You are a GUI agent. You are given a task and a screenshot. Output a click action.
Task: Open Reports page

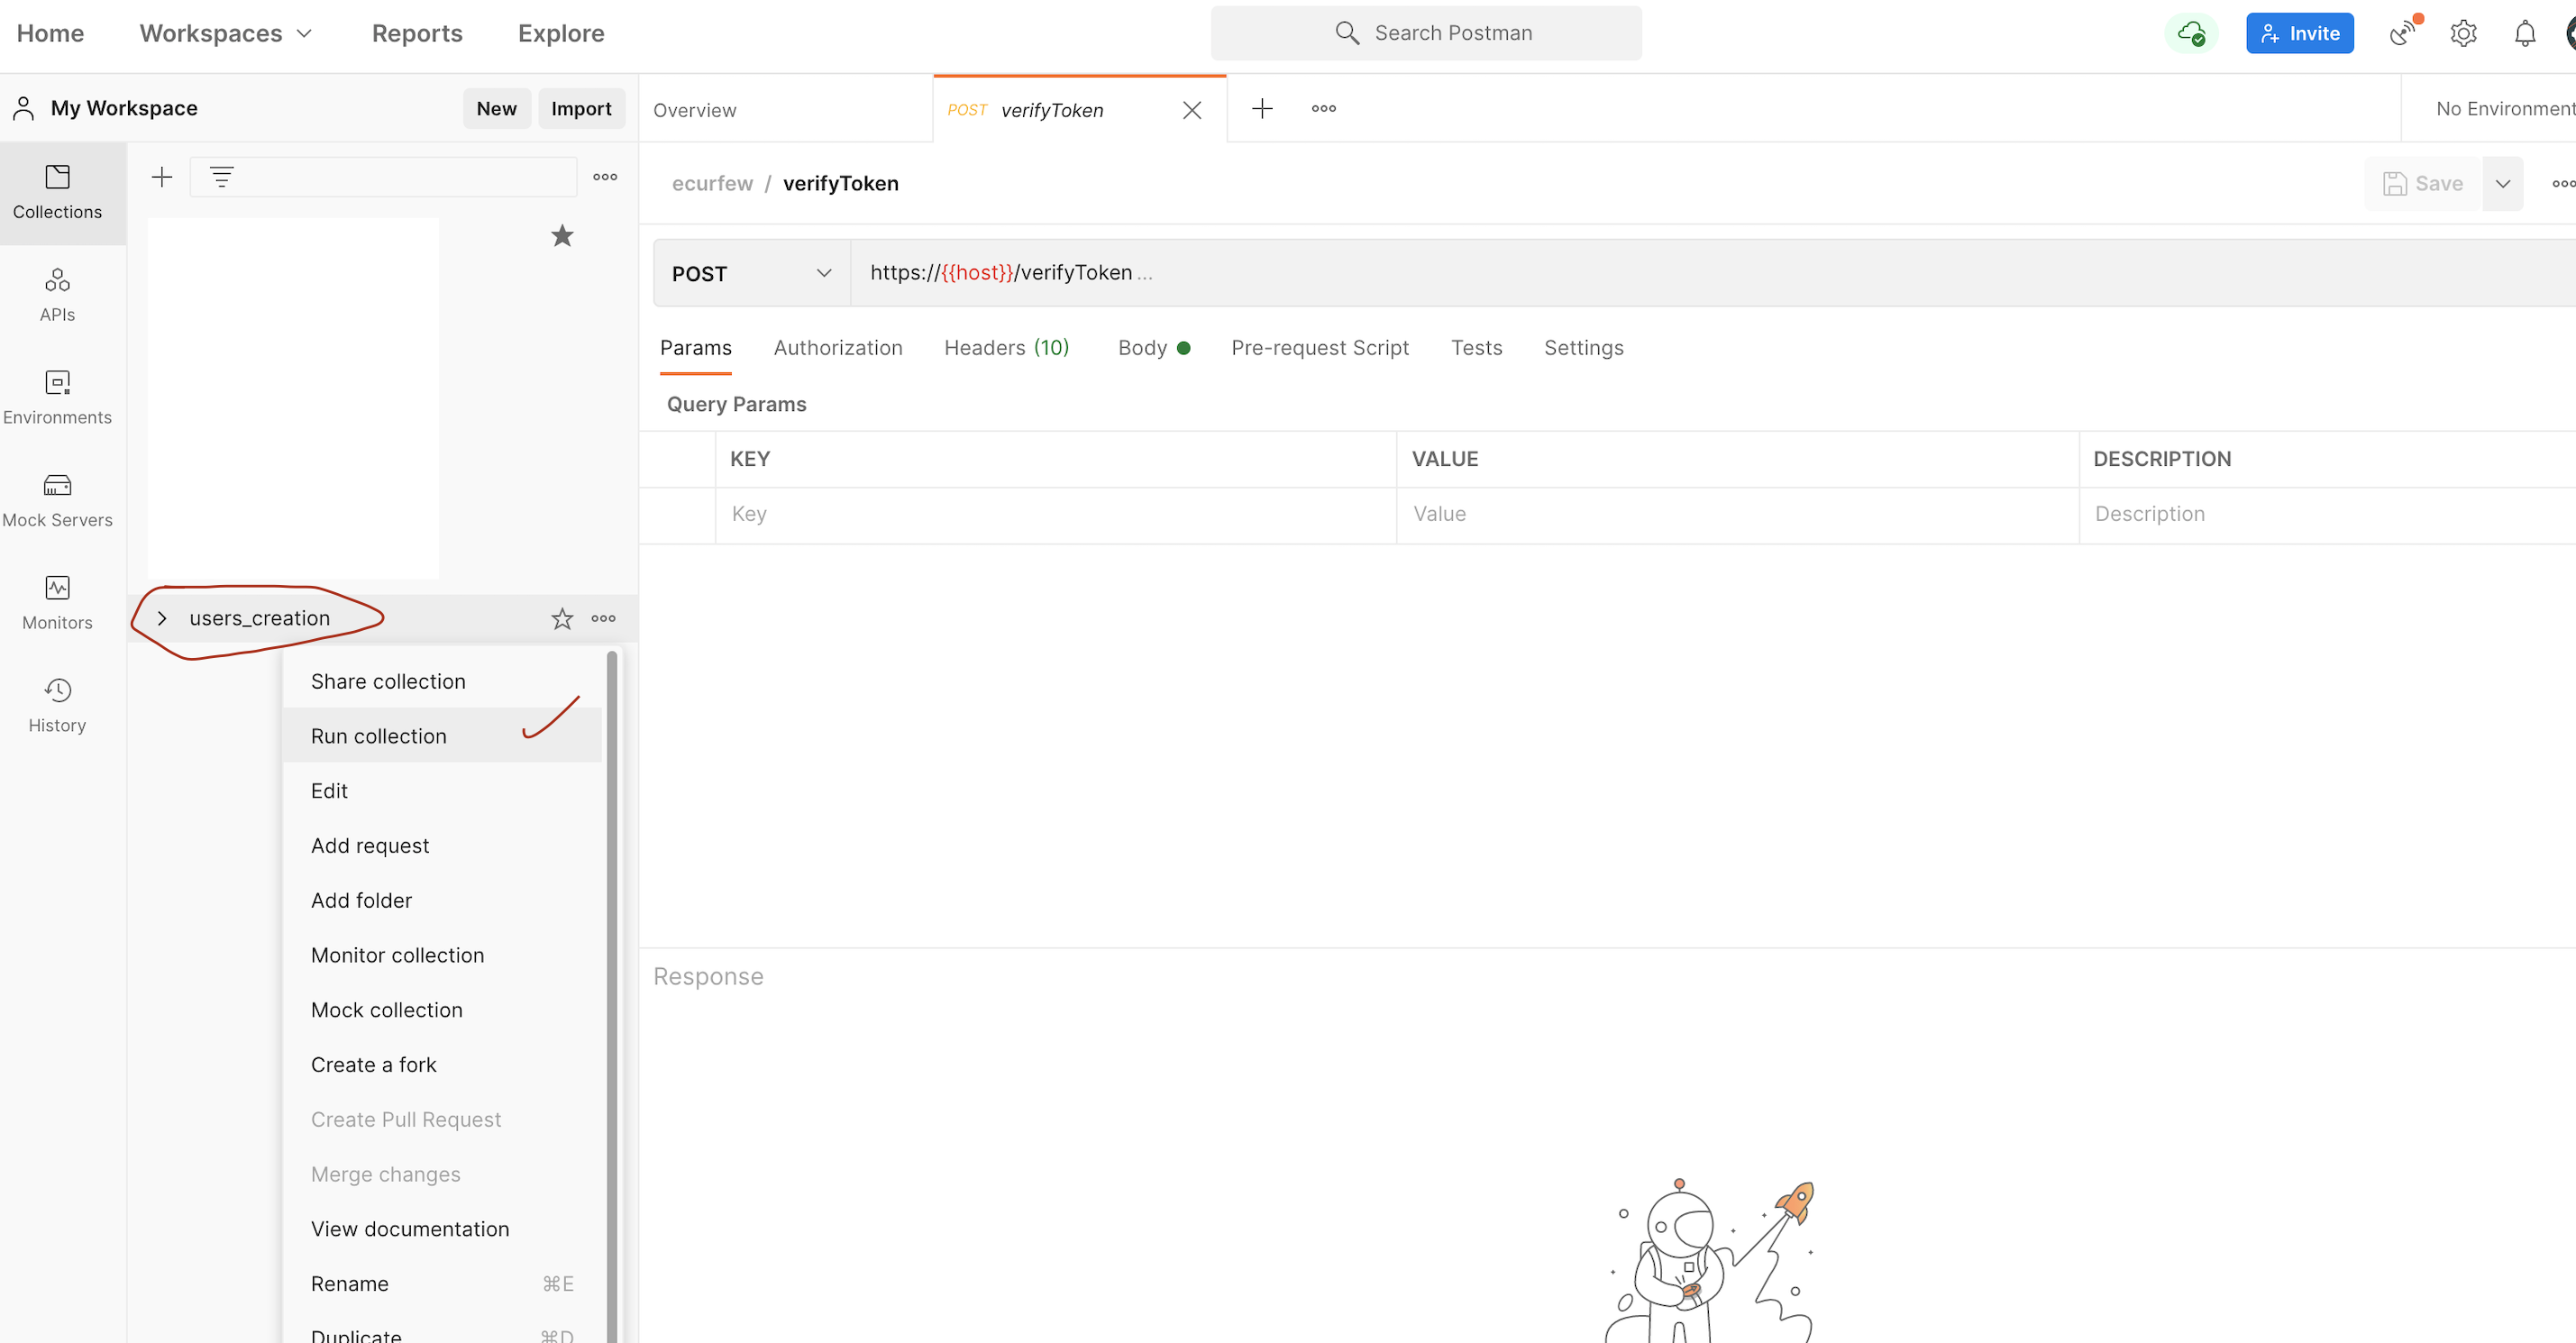point(417,33)
